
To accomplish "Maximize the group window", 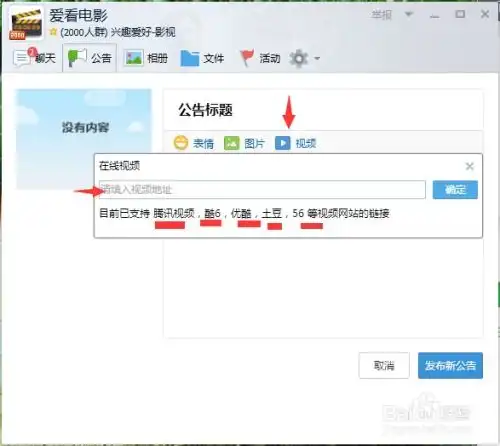I will [x=460, y=14].
